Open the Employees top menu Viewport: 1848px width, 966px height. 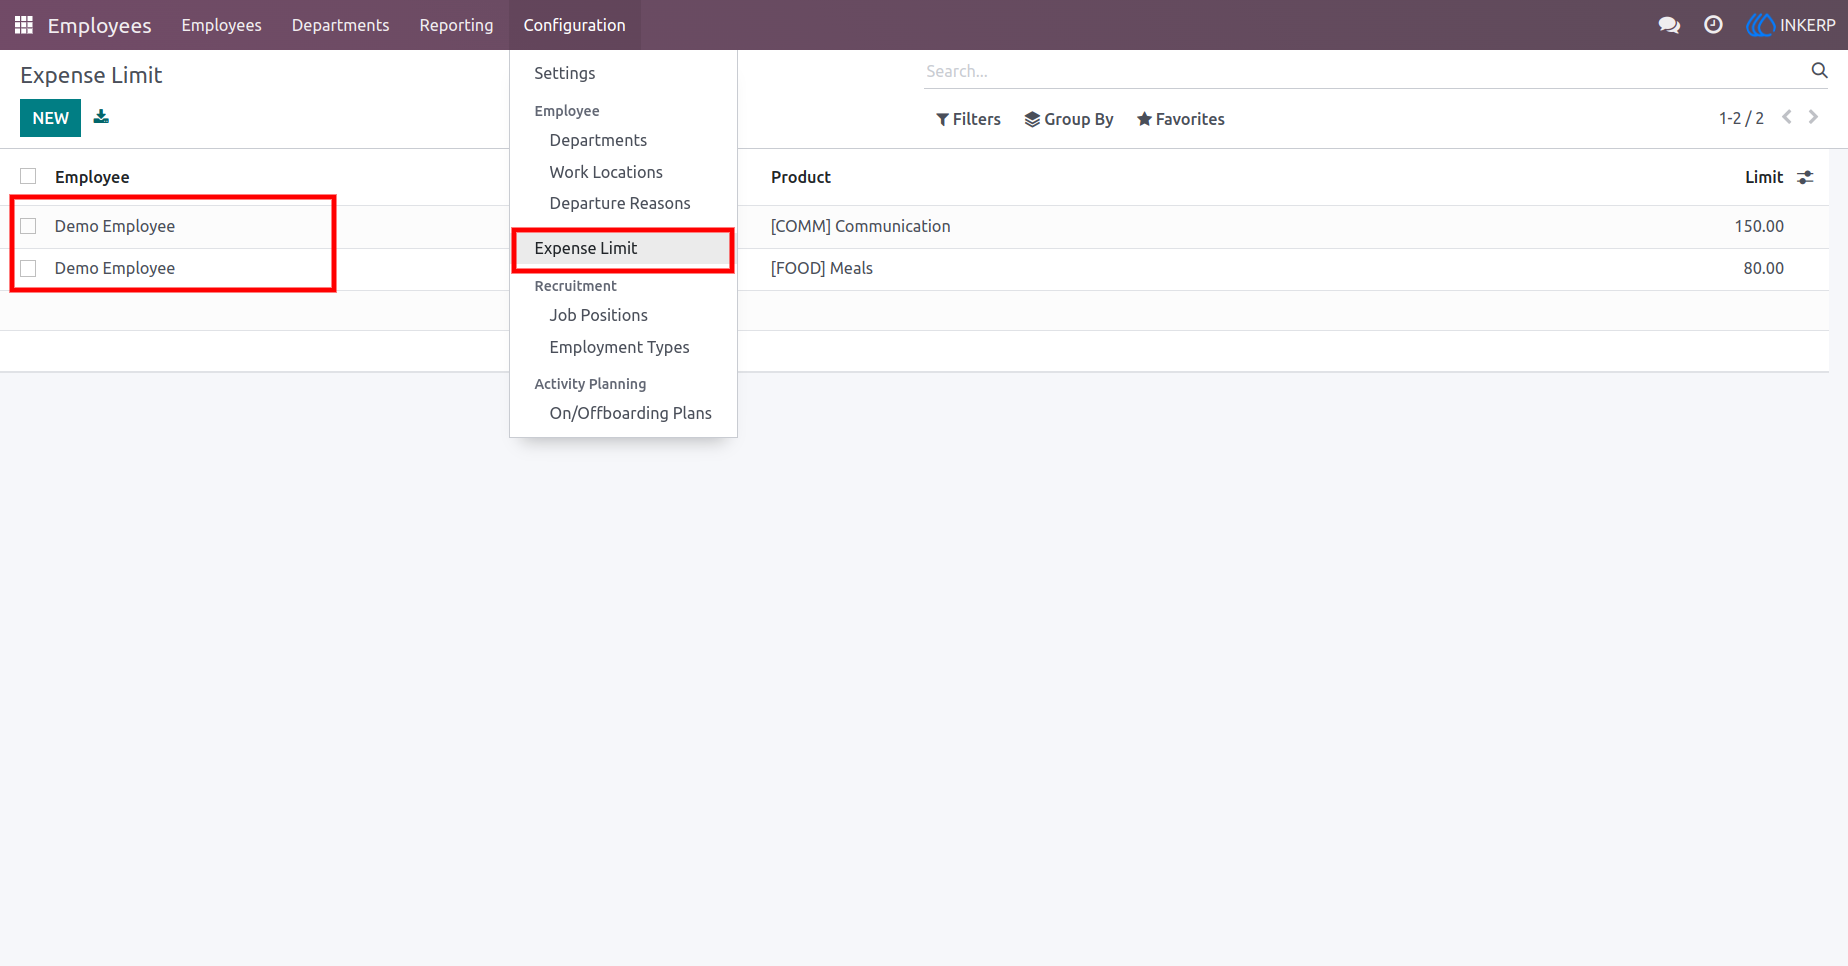pos(221,25)
